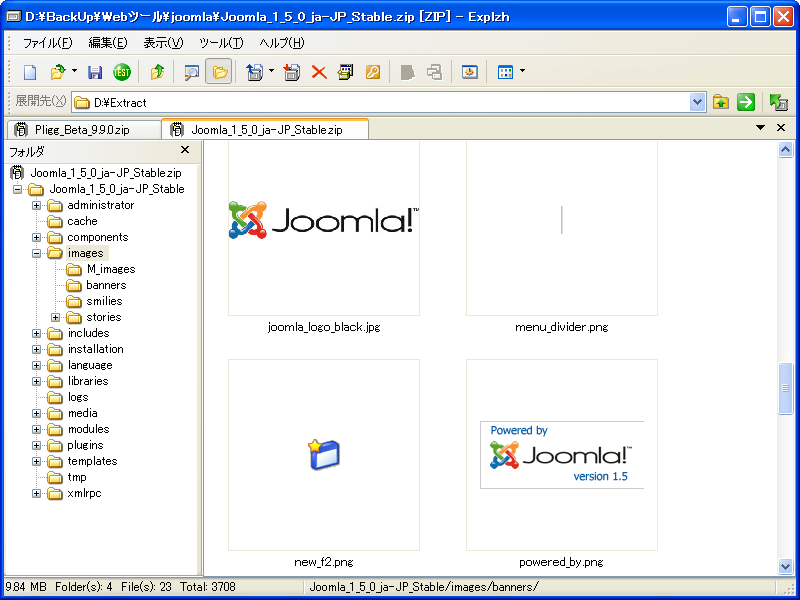Open the extract destination dropdown list
800x600 pixels.
[697, 103]
